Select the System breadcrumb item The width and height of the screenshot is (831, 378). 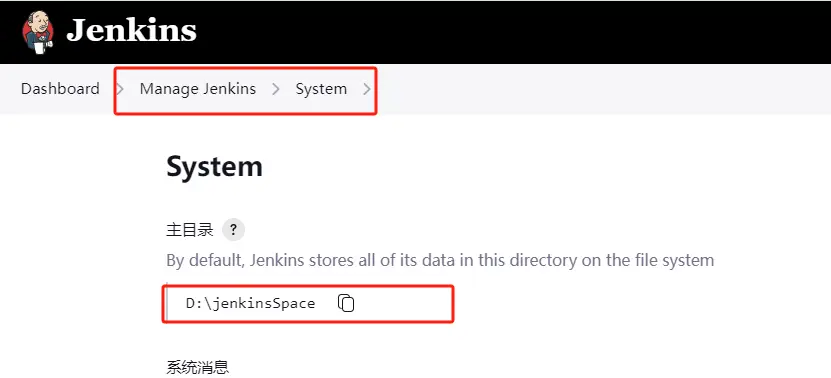(x=321, y=89)
